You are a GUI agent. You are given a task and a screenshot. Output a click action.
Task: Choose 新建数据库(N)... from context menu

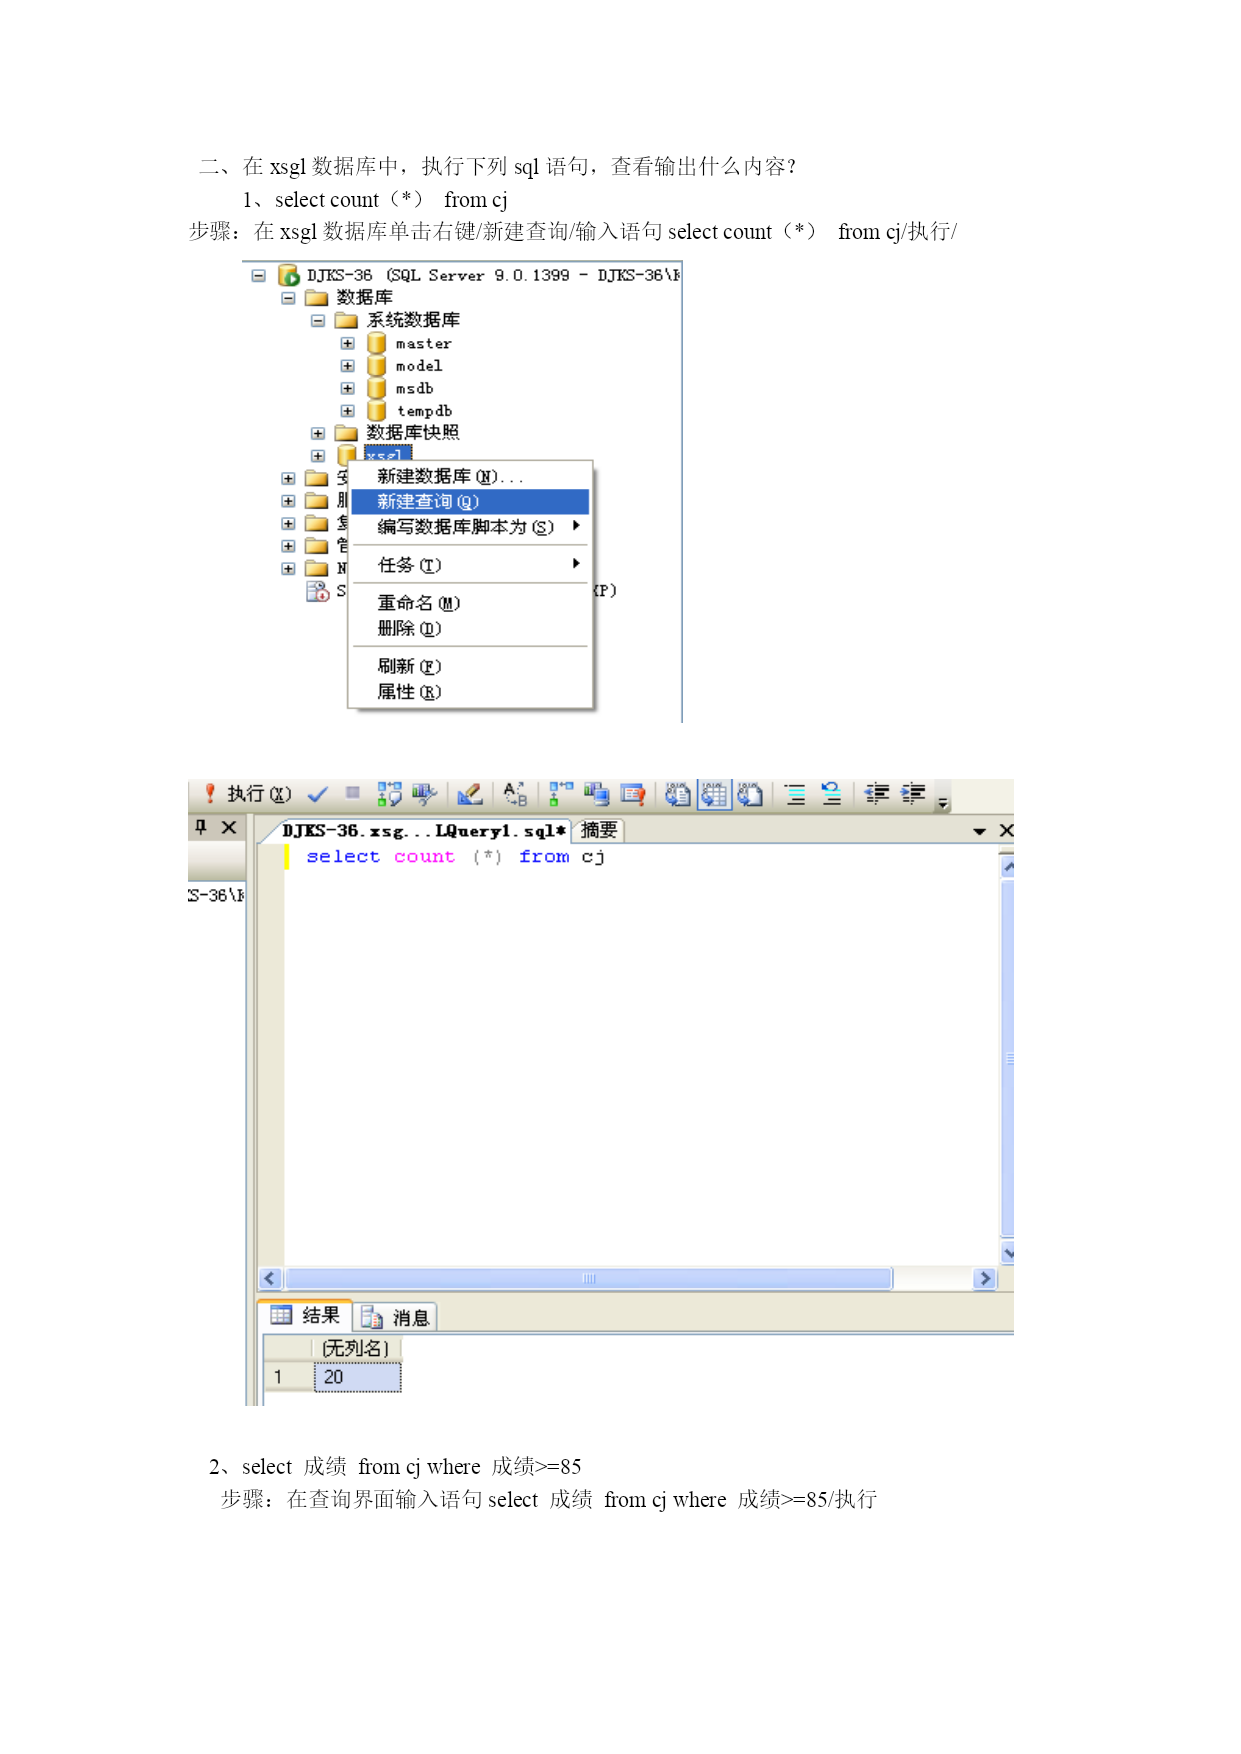click(x=470, y=476)
